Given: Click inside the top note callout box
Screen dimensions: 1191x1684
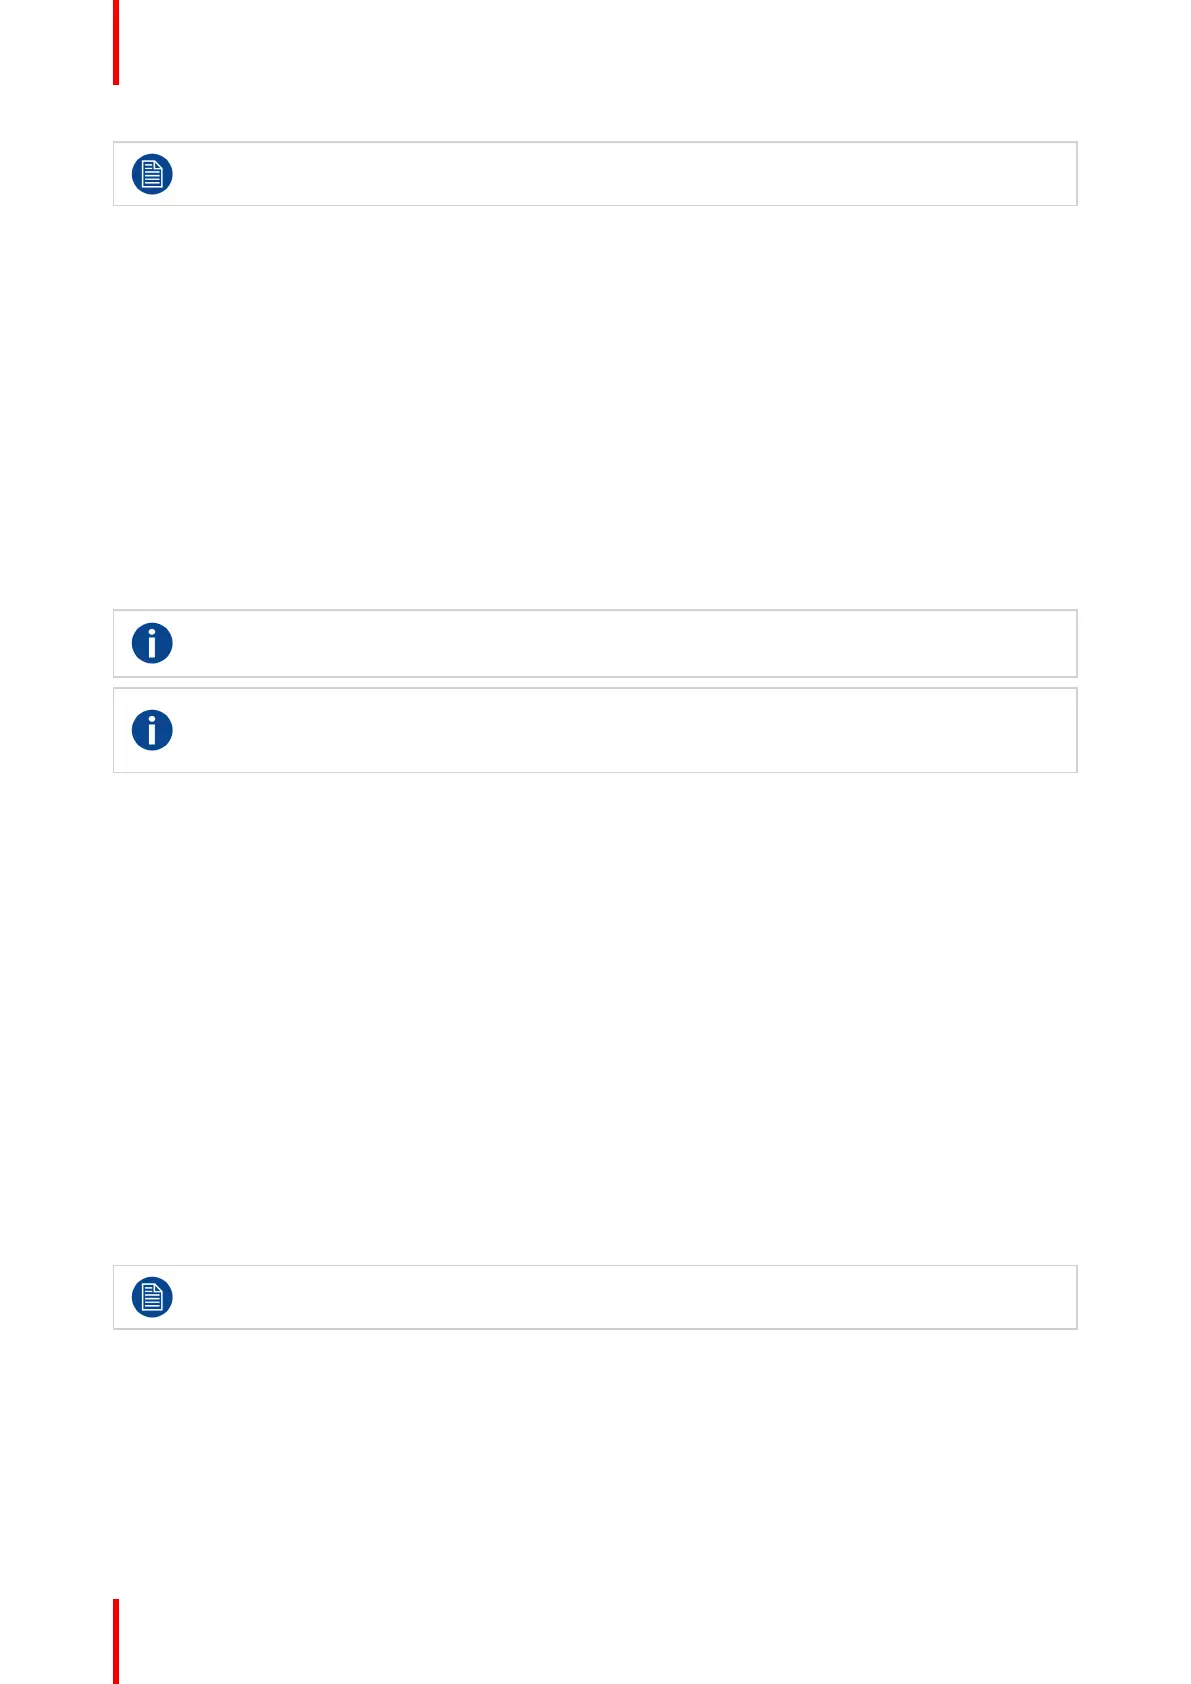Looking at the screenshot, I should [x=620, y=174].
